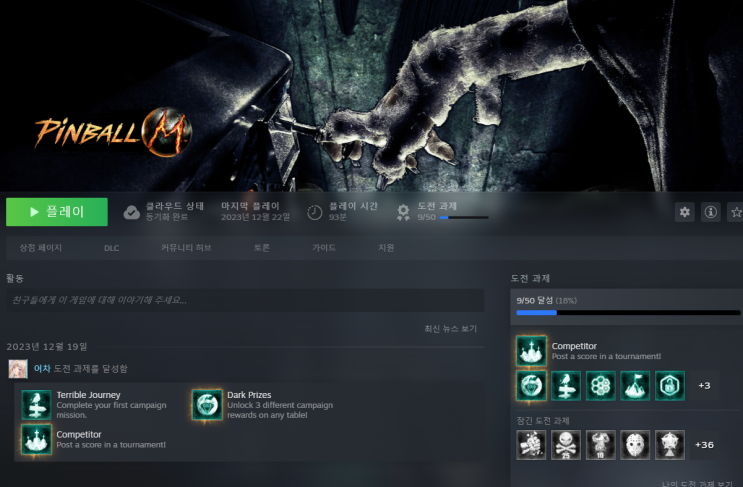
Task: Click the padlock unlocked achievement icon
Action: [x=670, y=386]
